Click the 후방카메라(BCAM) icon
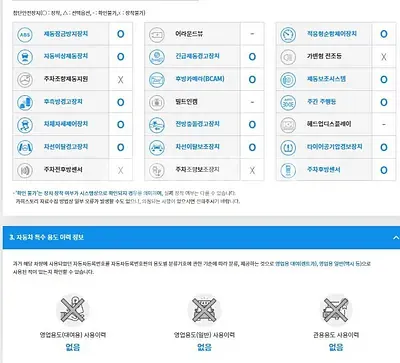The height and width of the screenshot is (363, 400). [157, 80]
